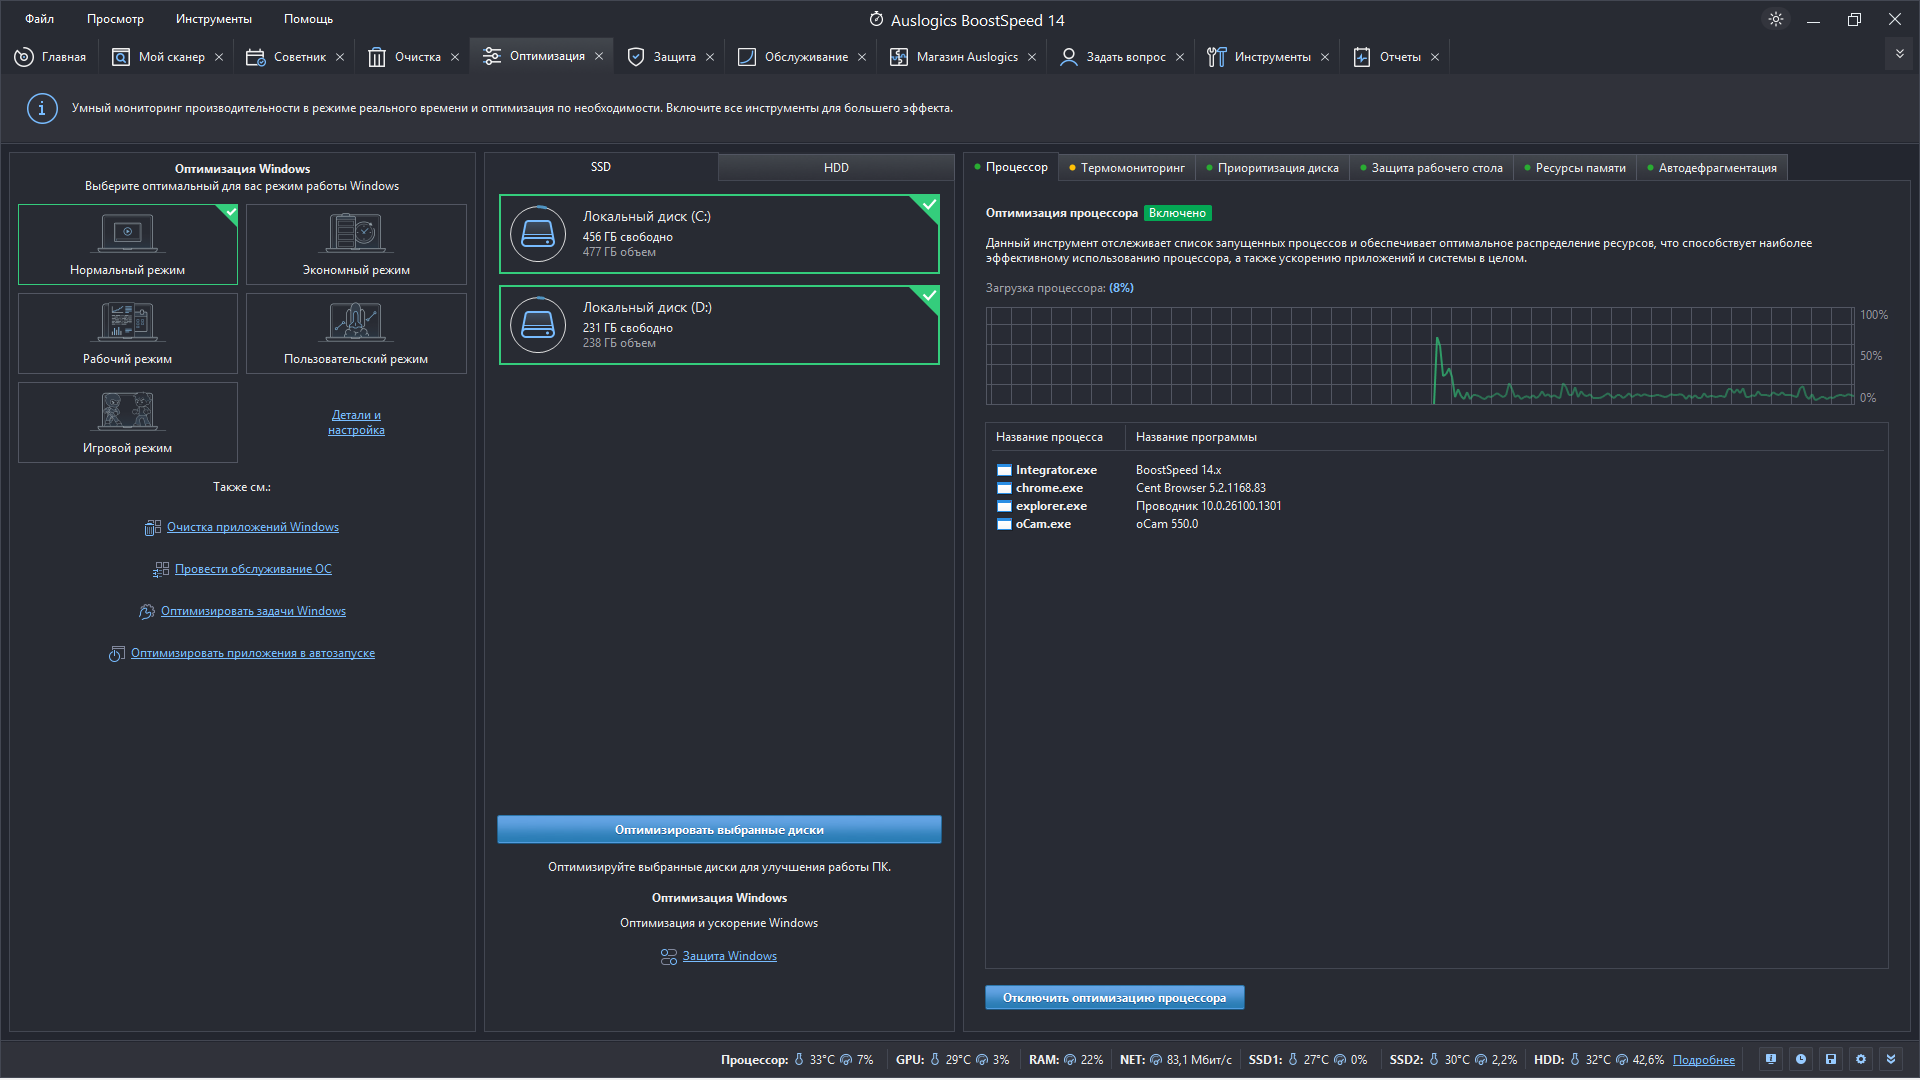Select the Normal mode (Нормальный режим) tile
The image size is (1920, 1080).
pyautogui.click(x=128, y=244)
